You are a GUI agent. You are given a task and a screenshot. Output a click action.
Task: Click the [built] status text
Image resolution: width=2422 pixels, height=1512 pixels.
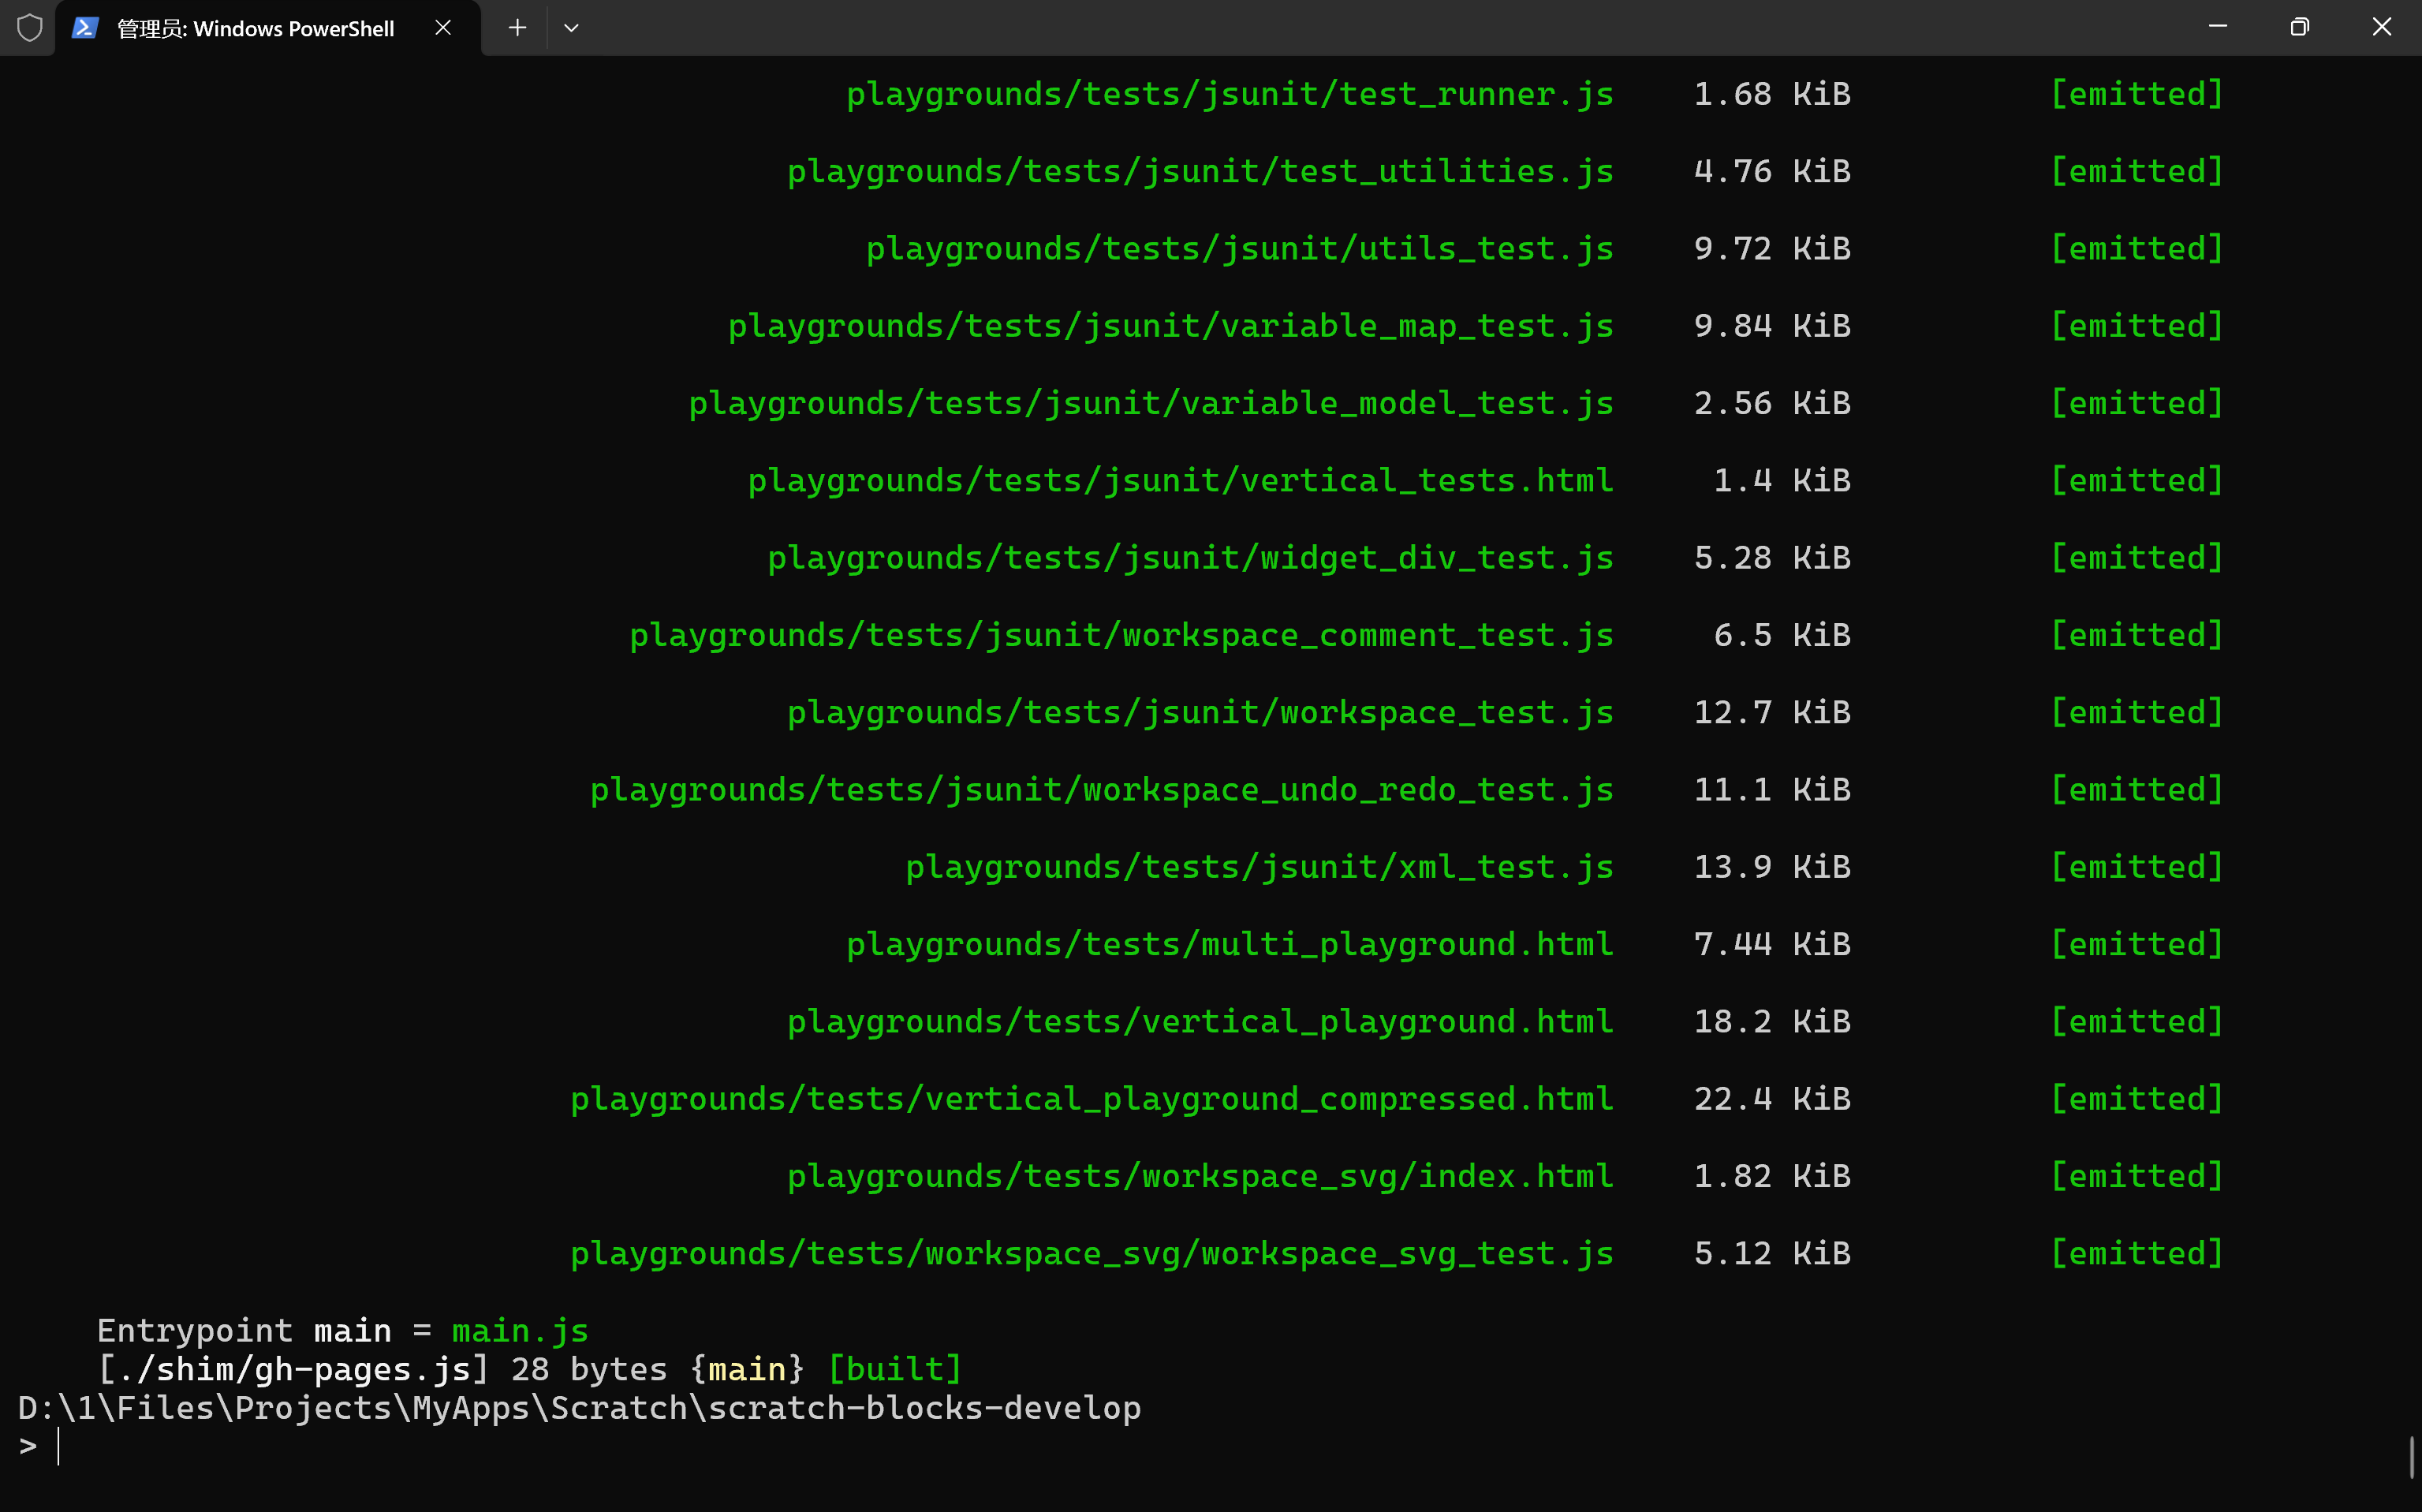click(x=894, y=1369)
